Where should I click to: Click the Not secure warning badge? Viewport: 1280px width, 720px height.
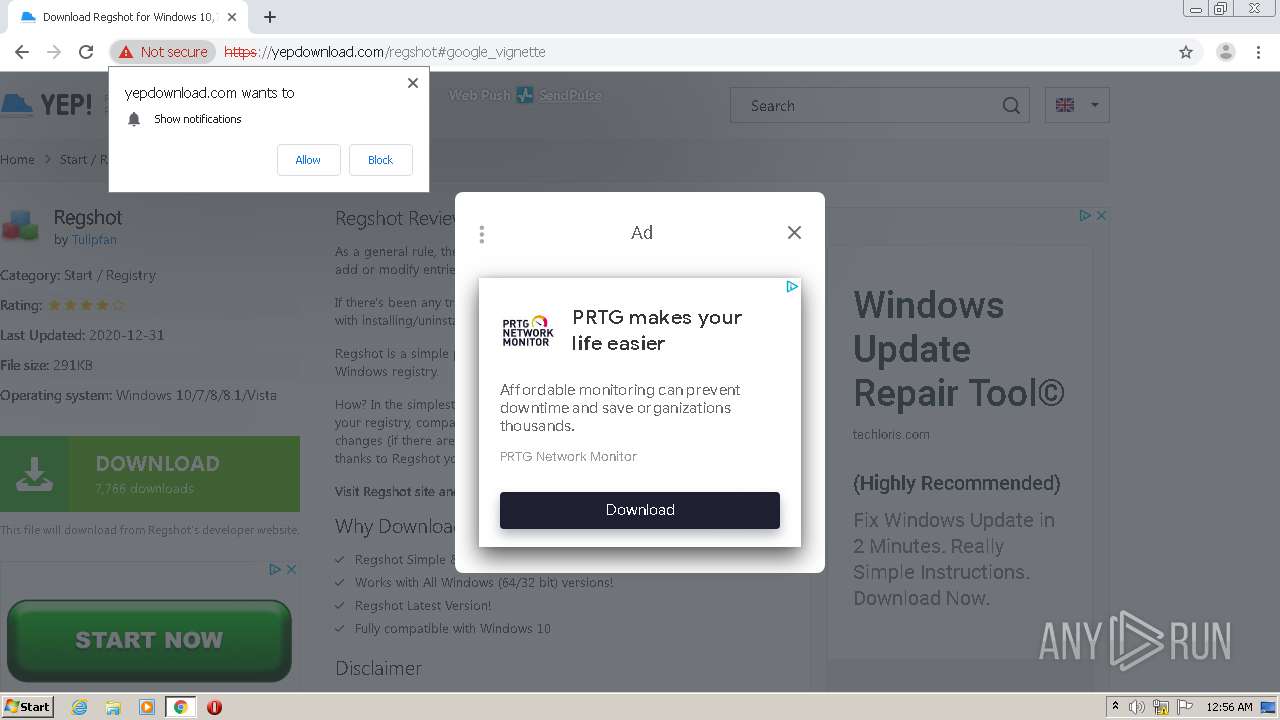[x=163, y=52]
